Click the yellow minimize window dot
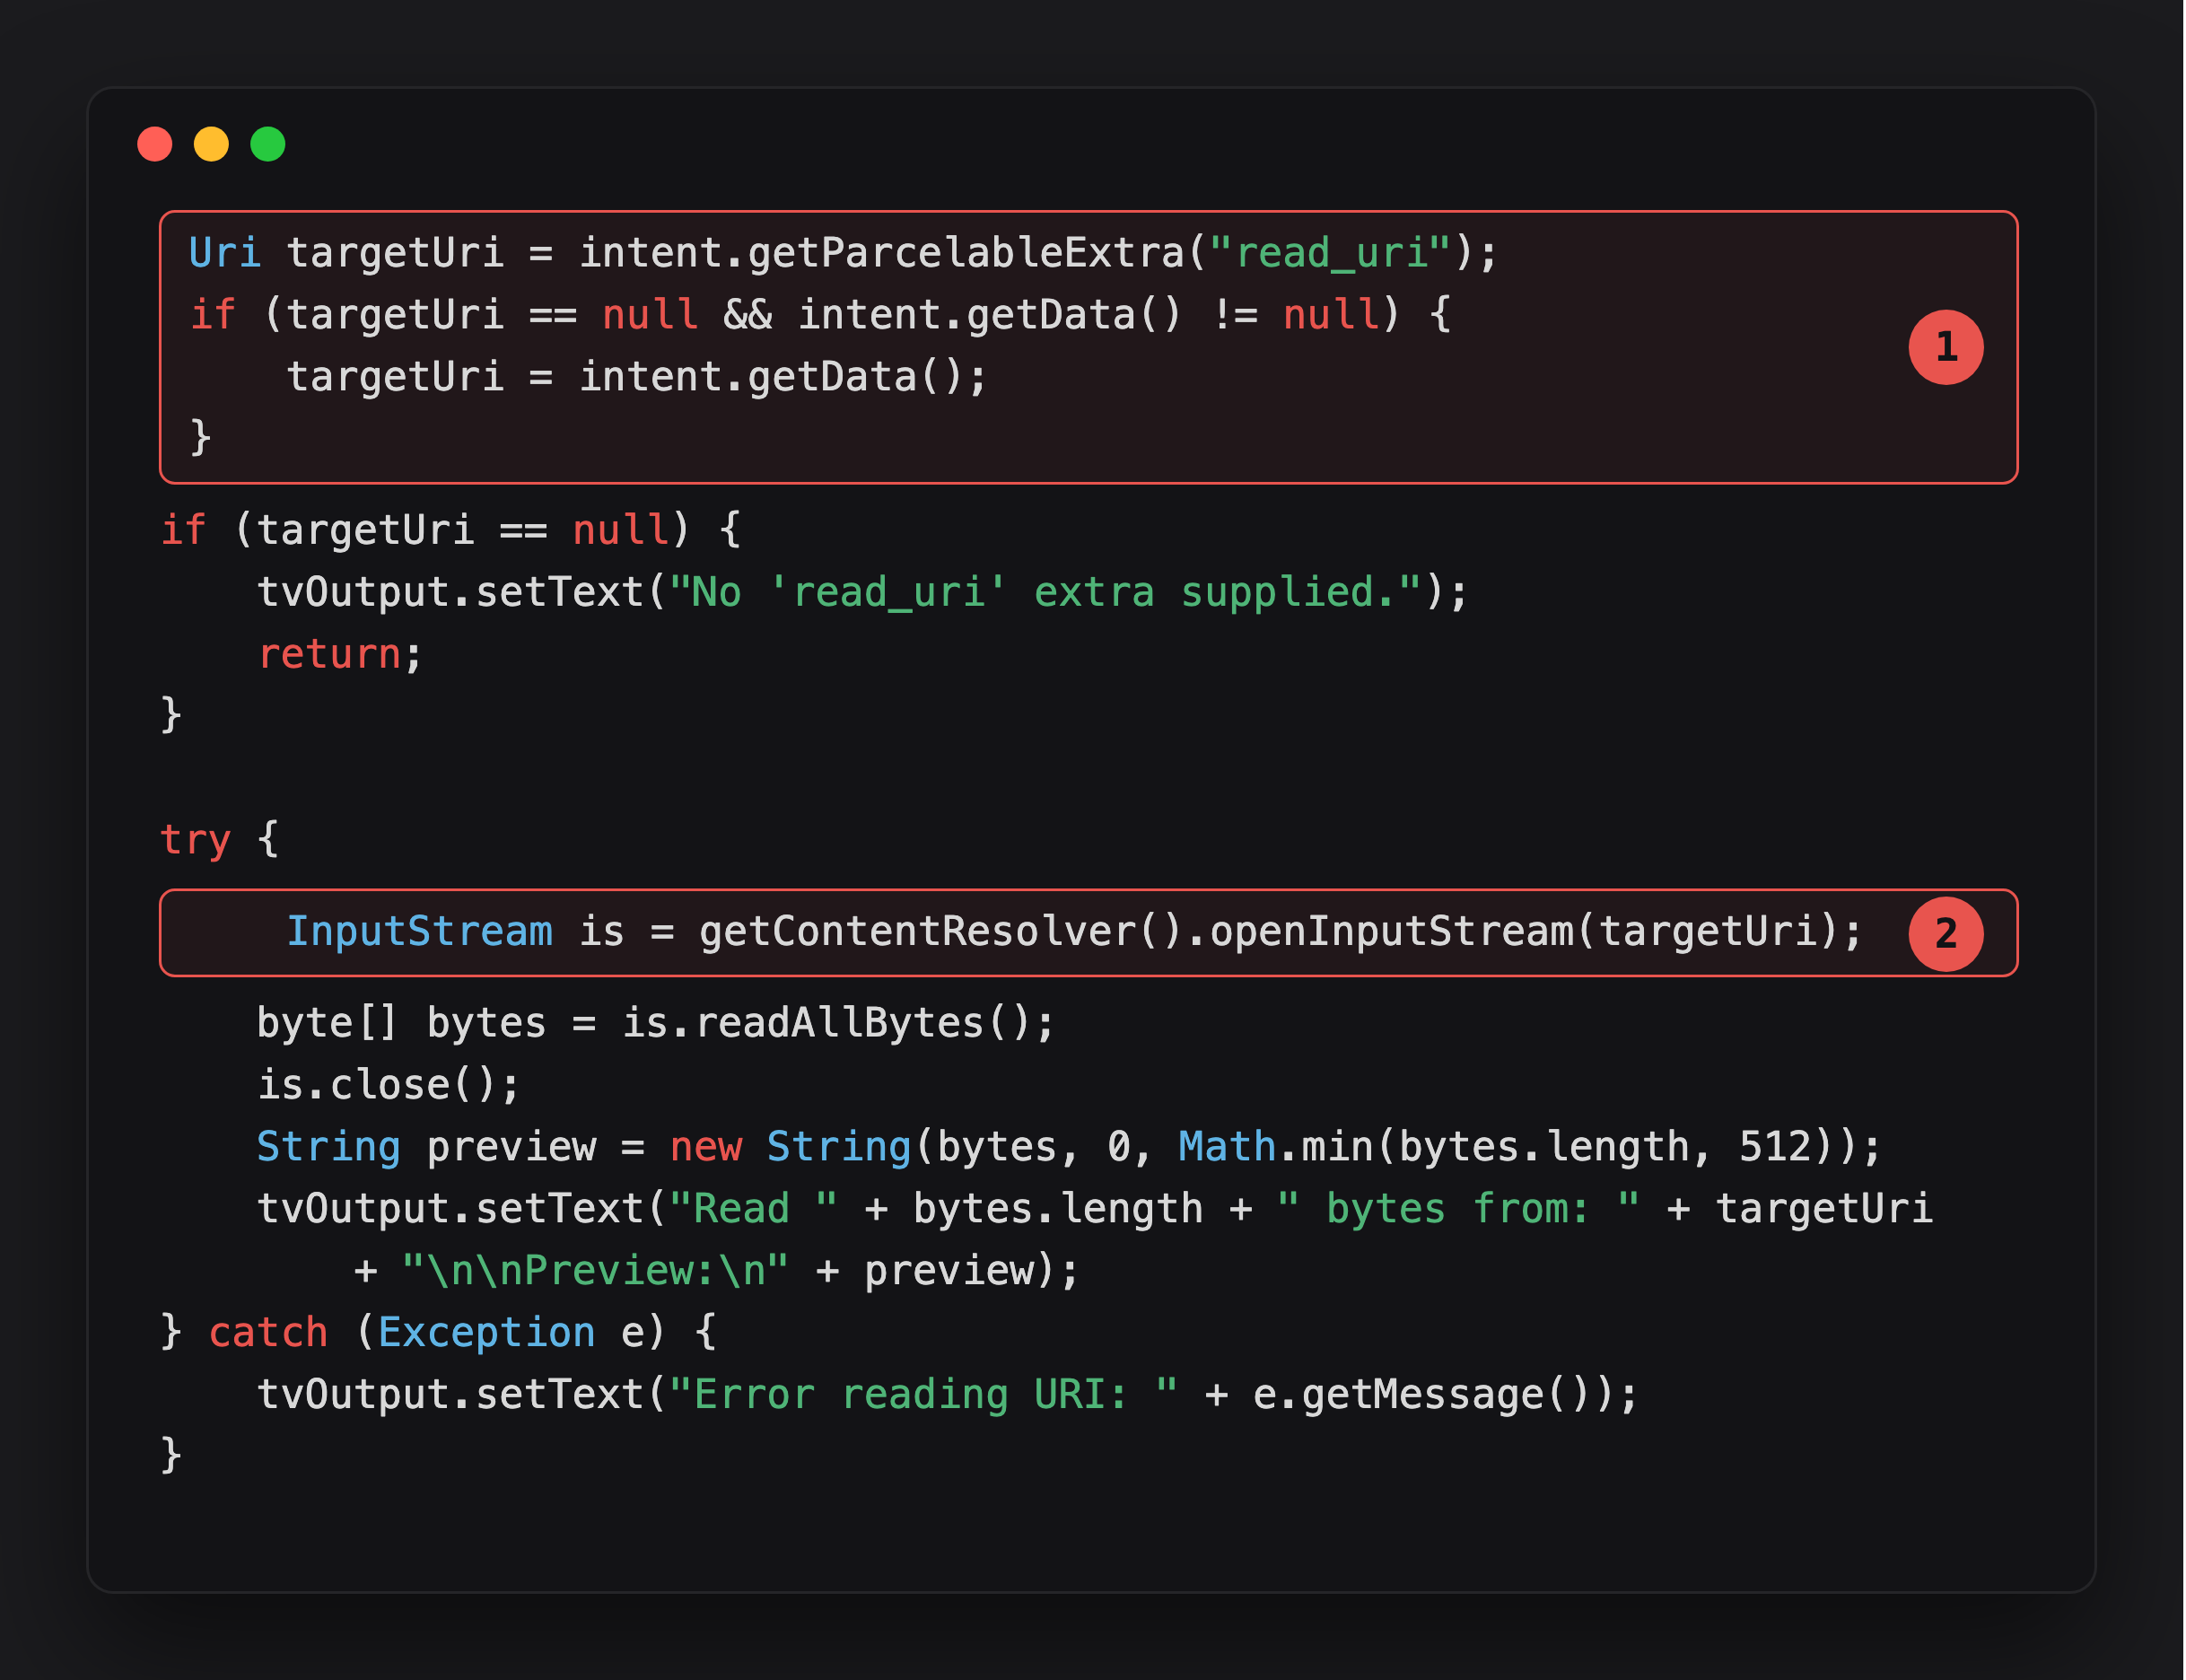This screenshot has height=1680, width=2186. click(211, 144)
